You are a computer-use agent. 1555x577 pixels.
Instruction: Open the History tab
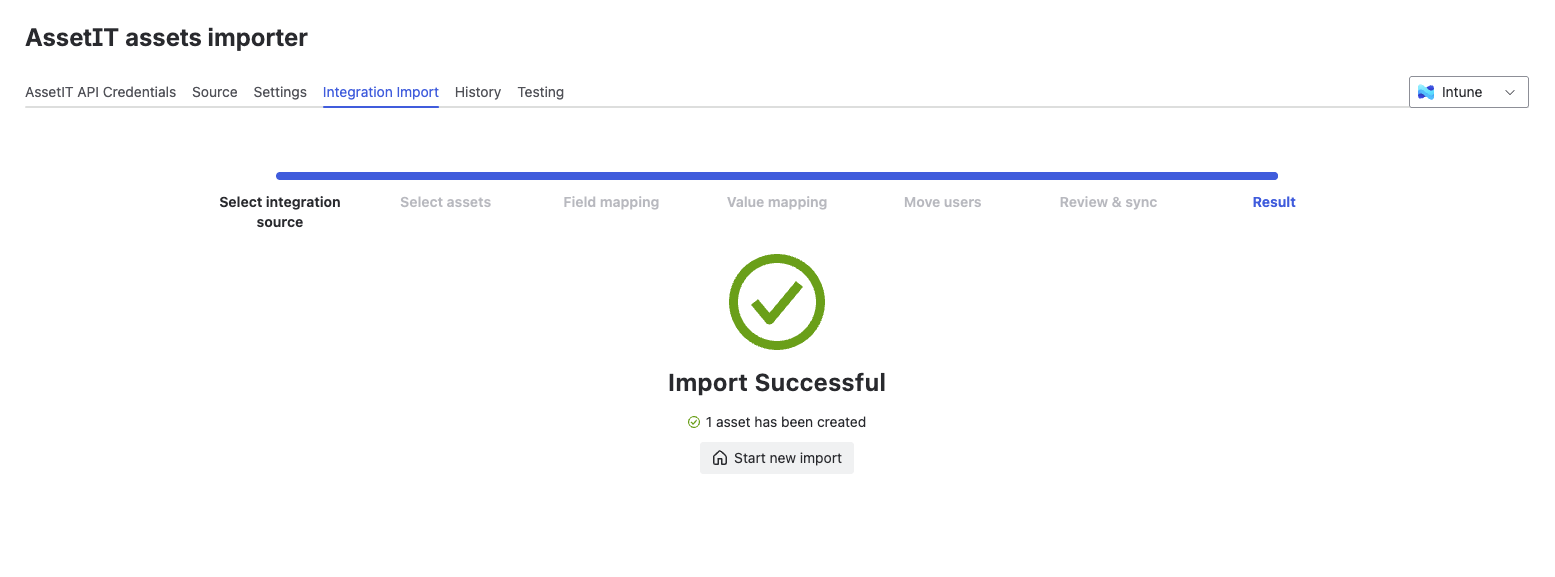pos(478,92)
